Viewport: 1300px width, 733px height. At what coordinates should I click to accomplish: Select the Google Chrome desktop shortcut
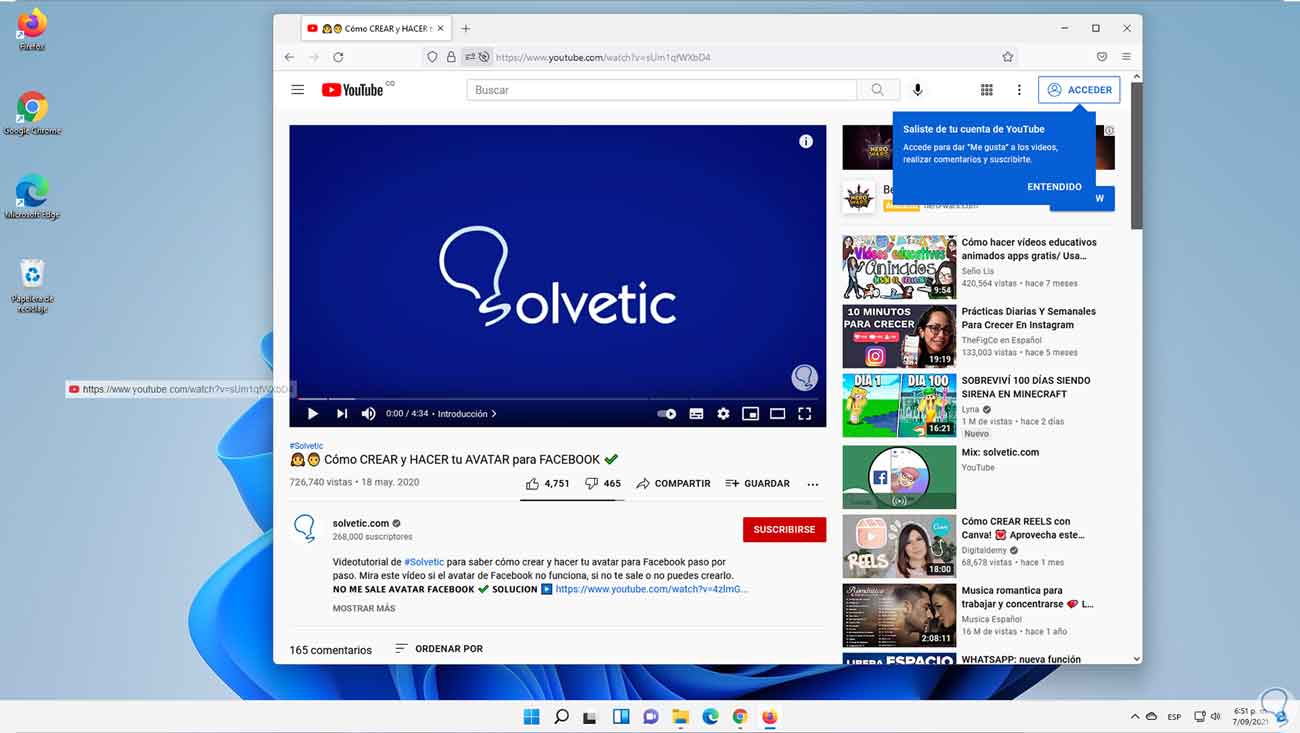(32, 113)
